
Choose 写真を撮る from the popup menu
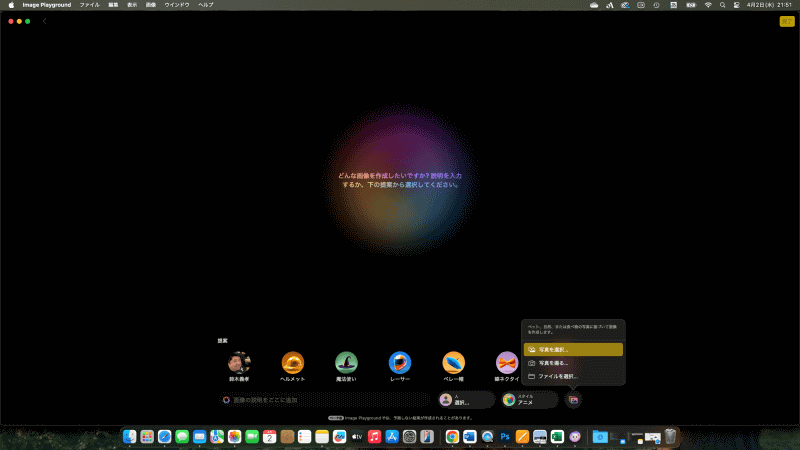(573, 363)
